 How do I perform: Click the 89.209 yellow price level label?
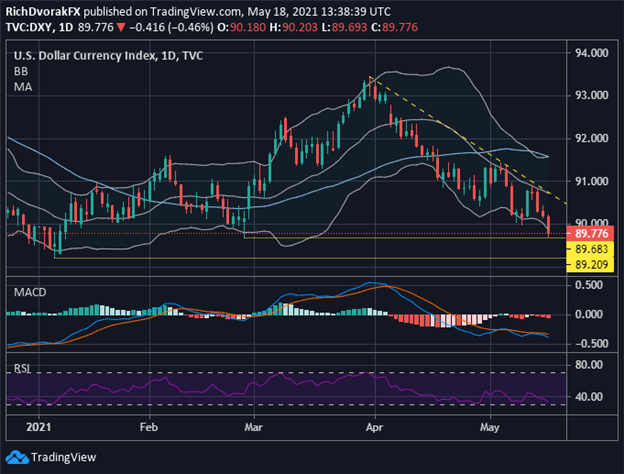pyautogui.click(x=591, y=265)
